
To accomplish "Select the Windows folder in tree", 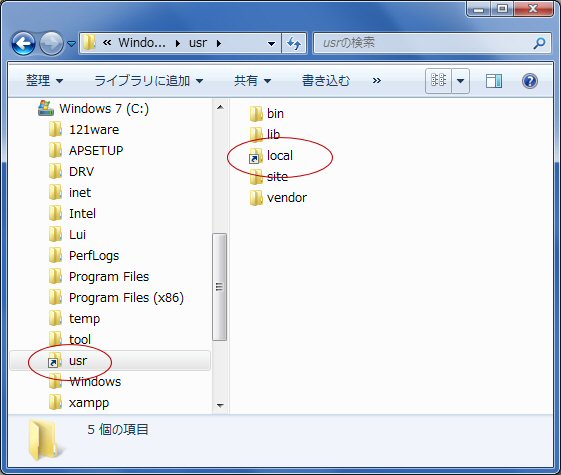I will (x=95, y=382).
